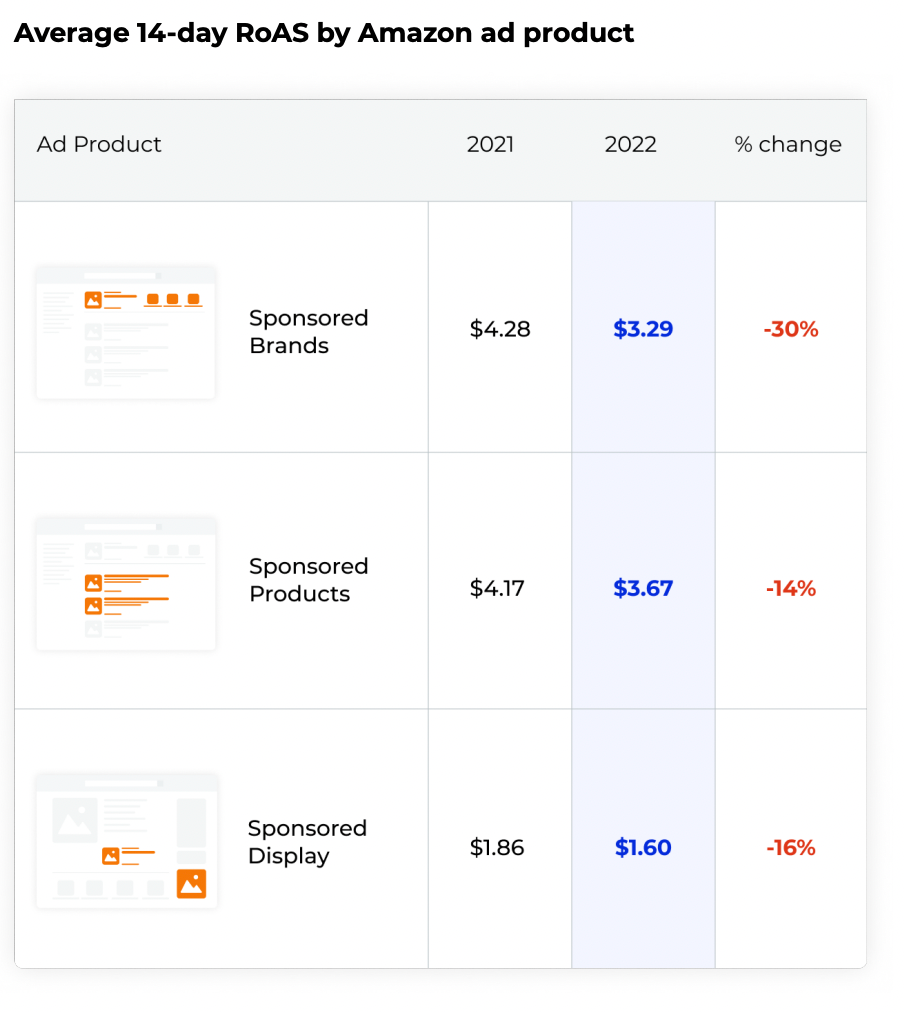
Task: Select the % change column header
Action: click(788, 145)
